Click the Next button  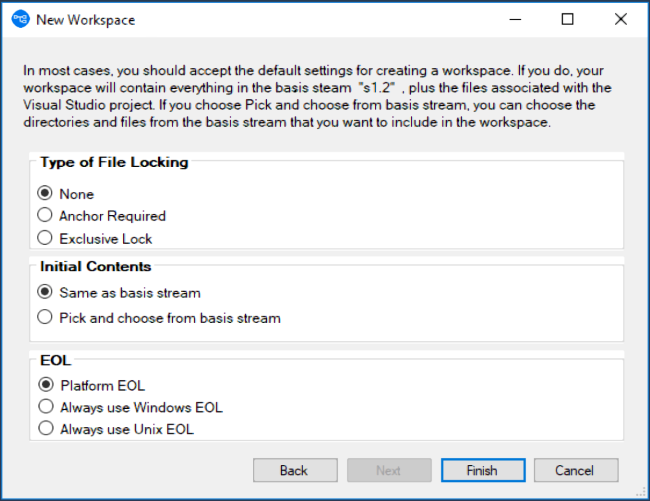click(x=389, y=470)
